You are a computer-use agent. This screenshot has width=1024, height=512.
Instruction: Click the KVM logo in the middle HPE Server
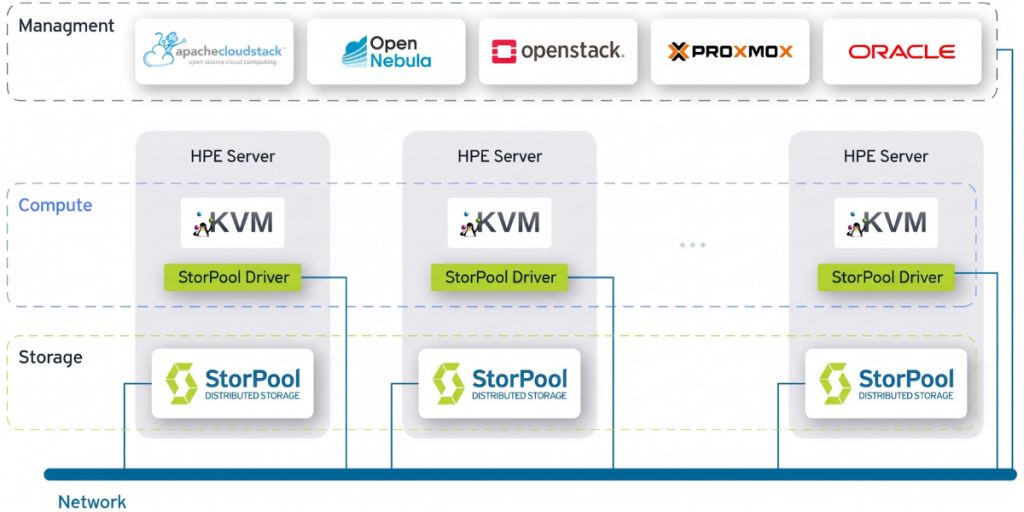point(500,223)
